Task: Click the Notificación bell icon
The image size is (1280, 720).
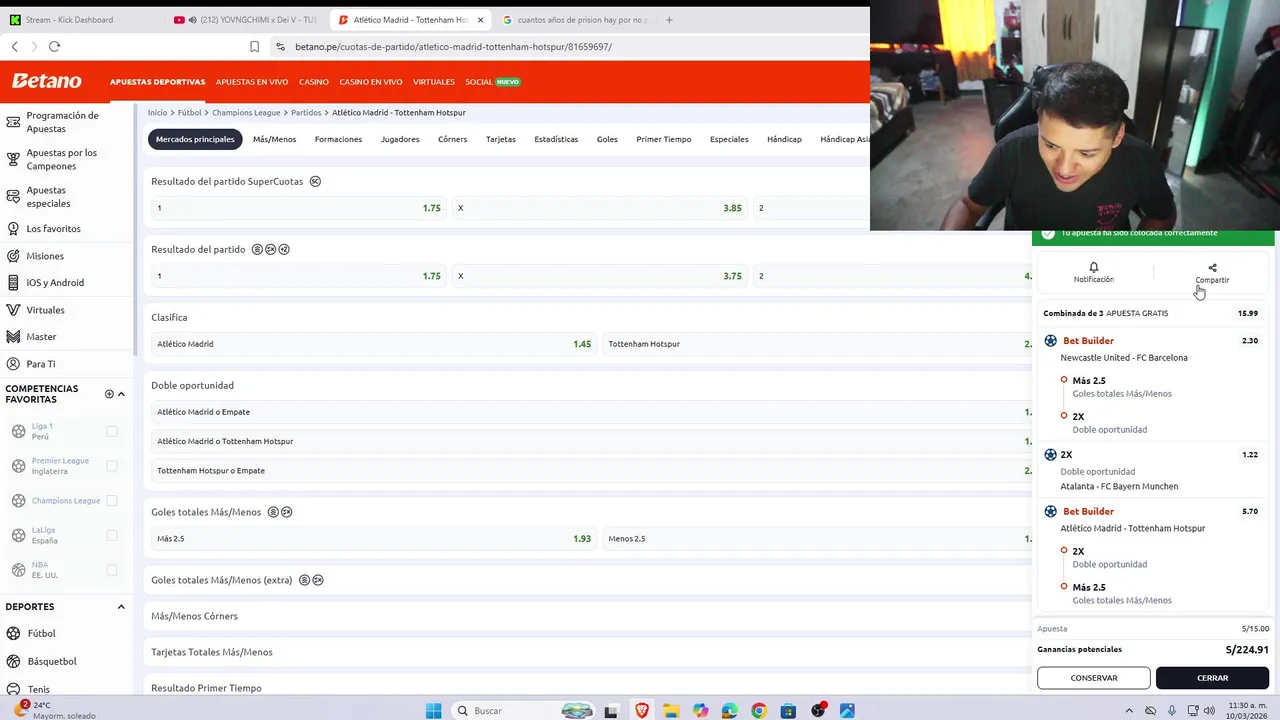Action: pyautogui.click(x=1093, y=267)
